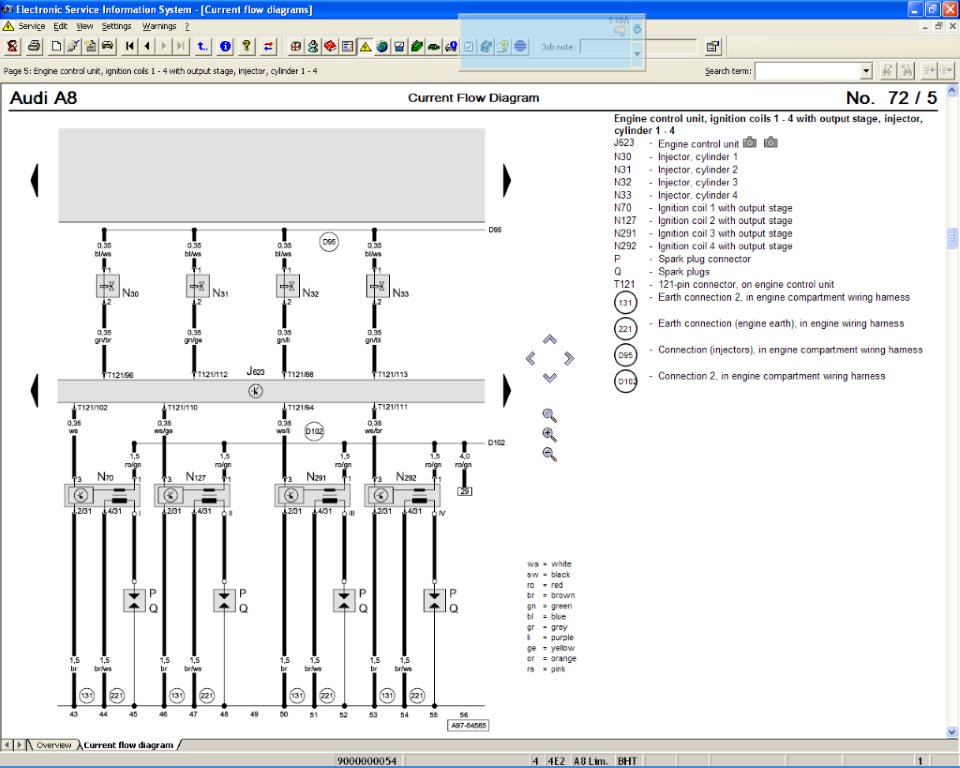This screenshot has width=960, height=768.
Task: Expand the Search term dropdown
Action: pos(866,71)
